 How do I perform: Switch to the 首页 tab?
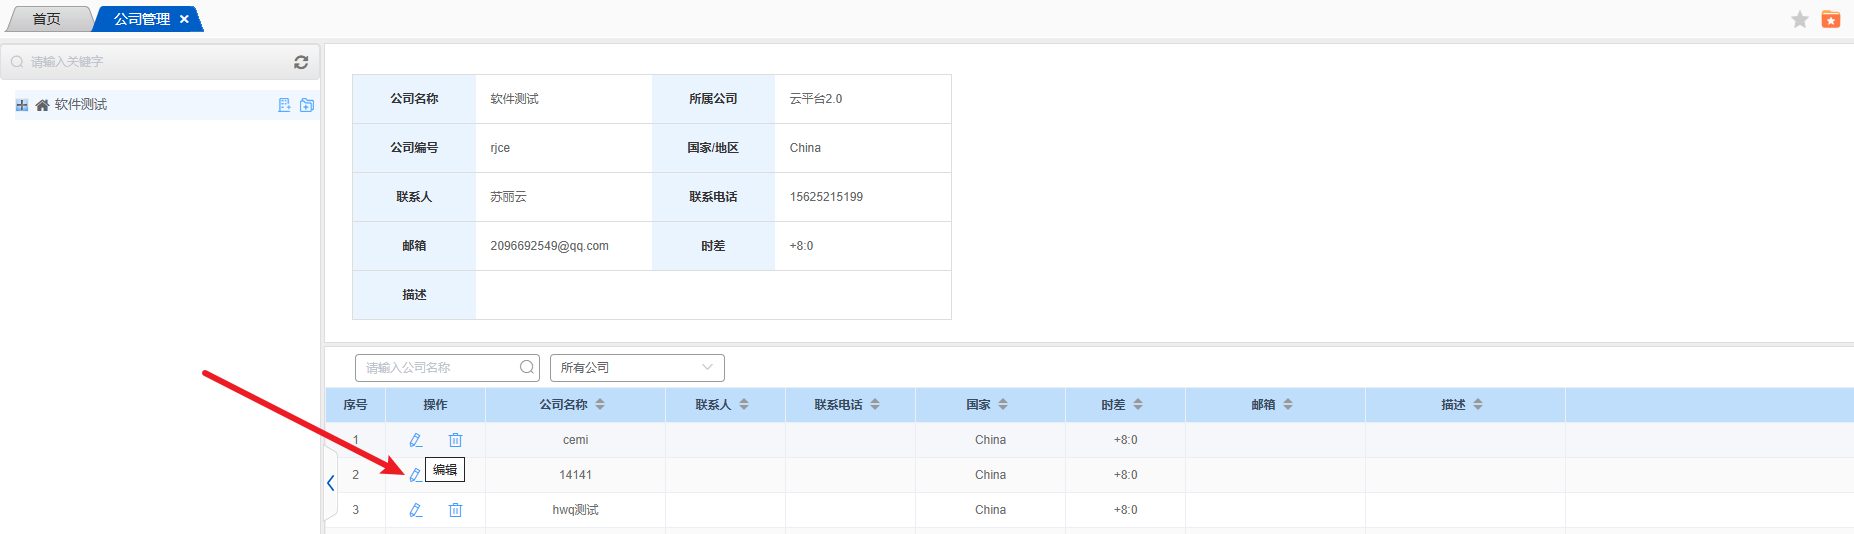pos(47,19)
